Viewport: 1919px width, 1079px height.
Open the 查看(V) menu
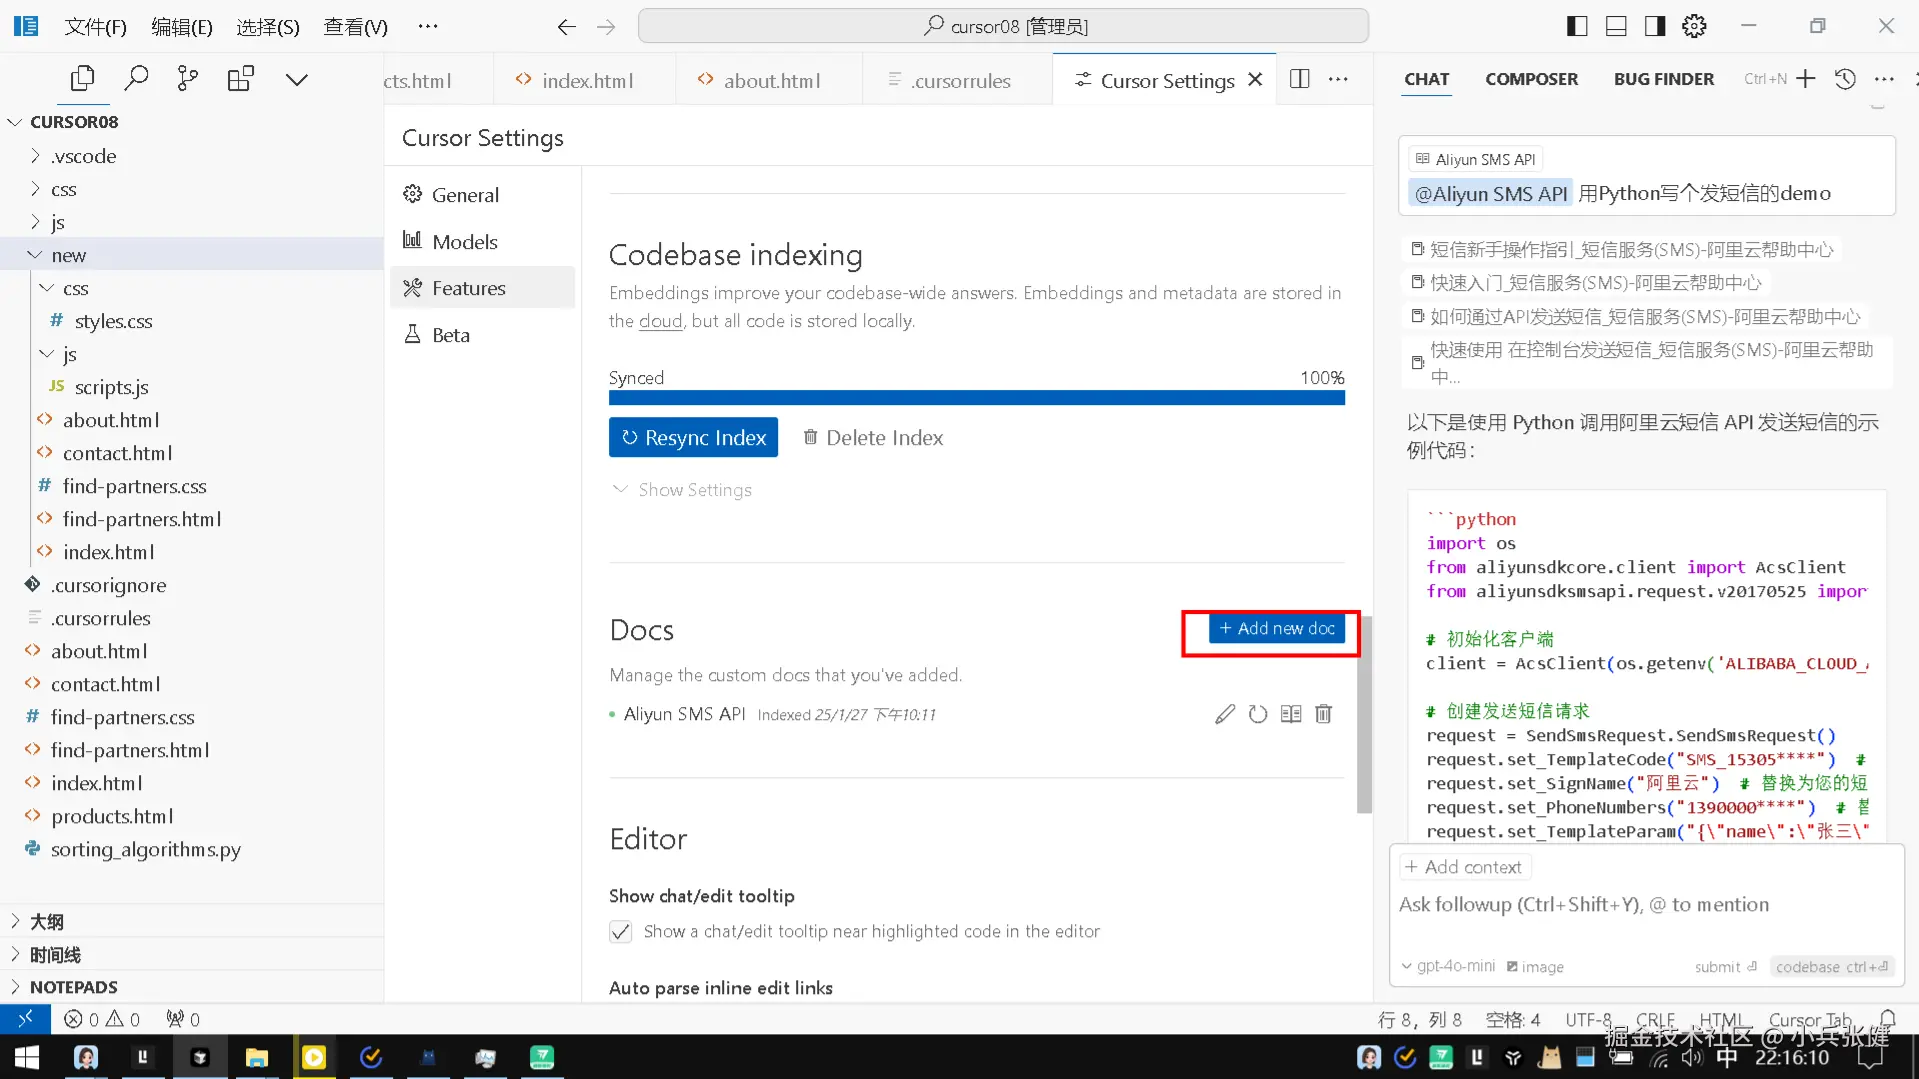coord(355,27)
